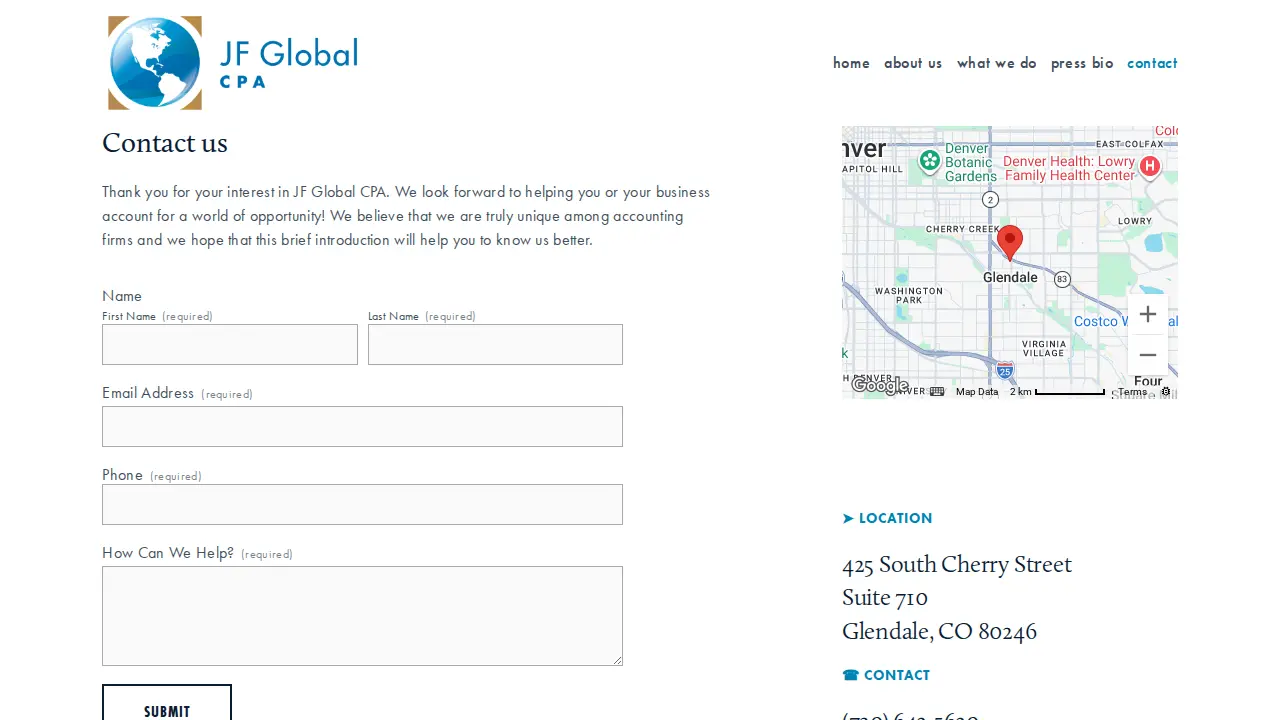Focus the Email Address field
The width and height of the screenshot is (1280, 720).
point(362,426)
